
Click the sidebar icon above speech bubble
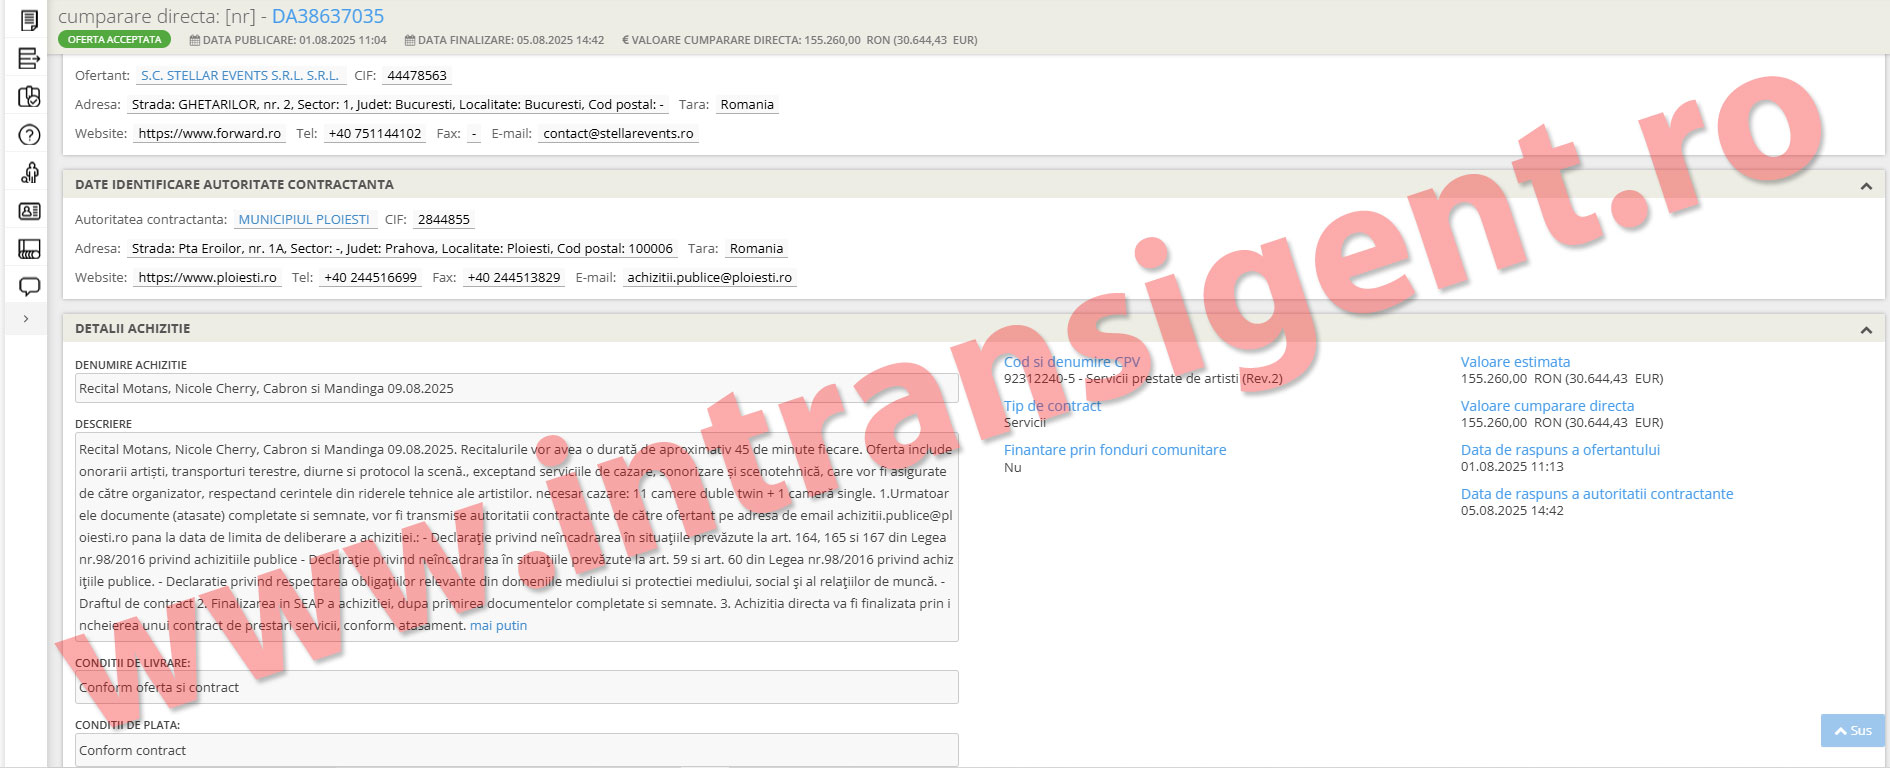click(x=29, y=249)
